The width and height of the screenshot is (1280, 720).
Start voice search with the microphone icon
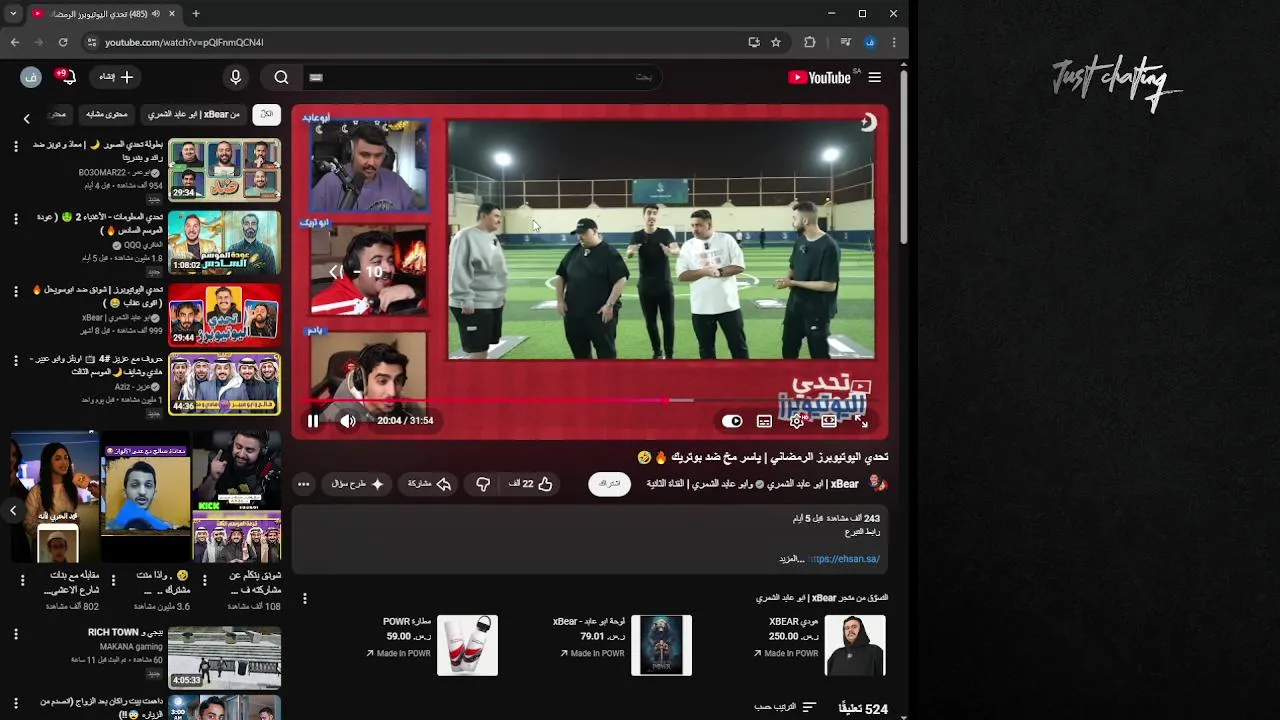236,77
